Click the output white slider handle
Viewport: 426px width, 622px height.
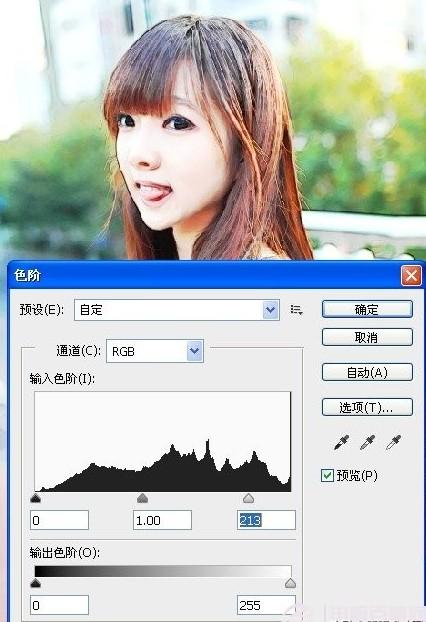coord(290,583)
